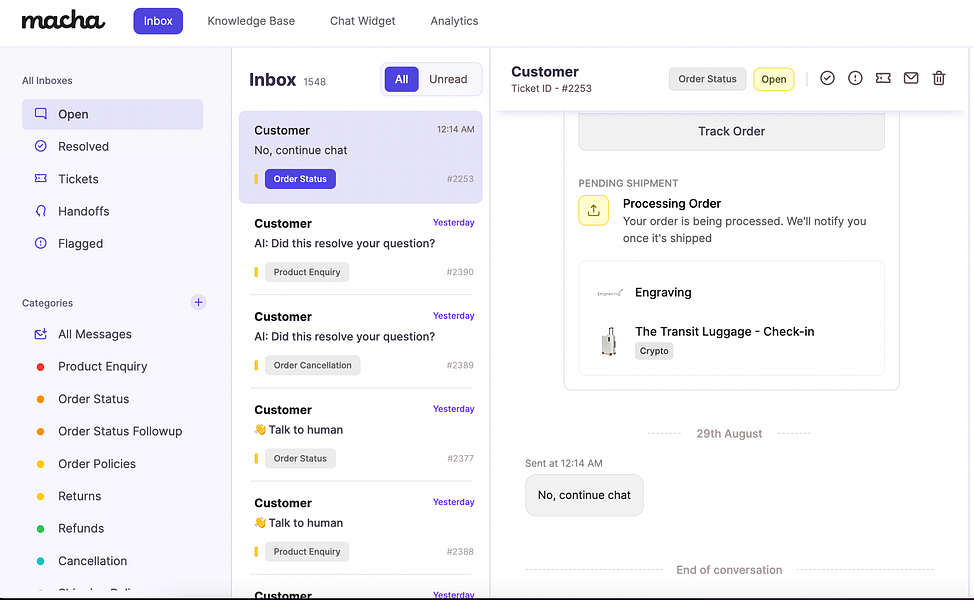The image size is (974, 600).
Task: Click the Handoffs headset icon
Action: pos(40,211)
